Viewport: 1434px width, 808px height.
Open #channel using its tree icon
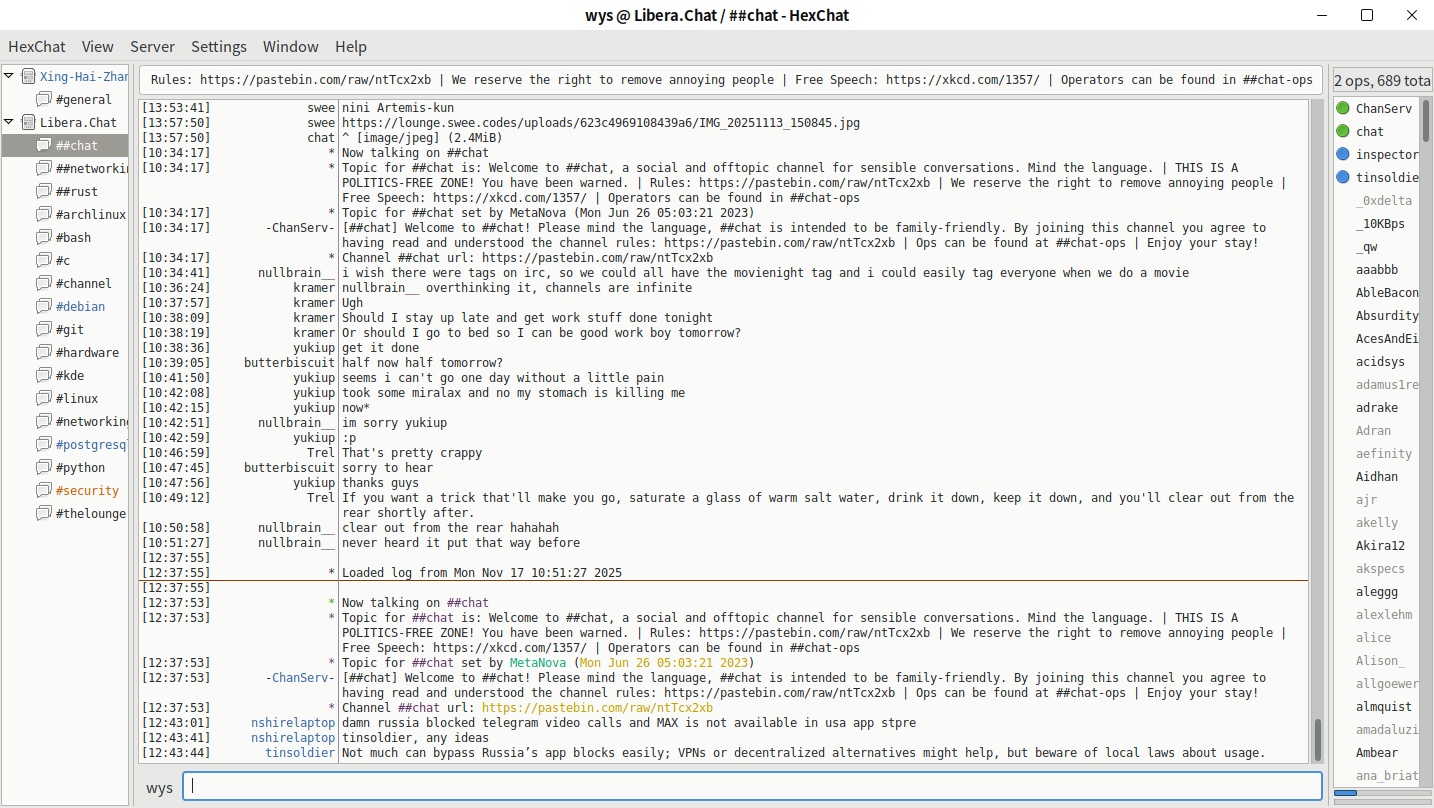(44, 283)
